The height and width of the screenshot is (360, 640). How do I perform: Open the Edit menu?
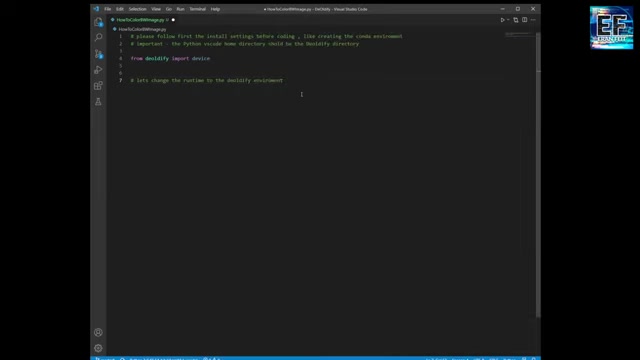click(x=120, y=9)
